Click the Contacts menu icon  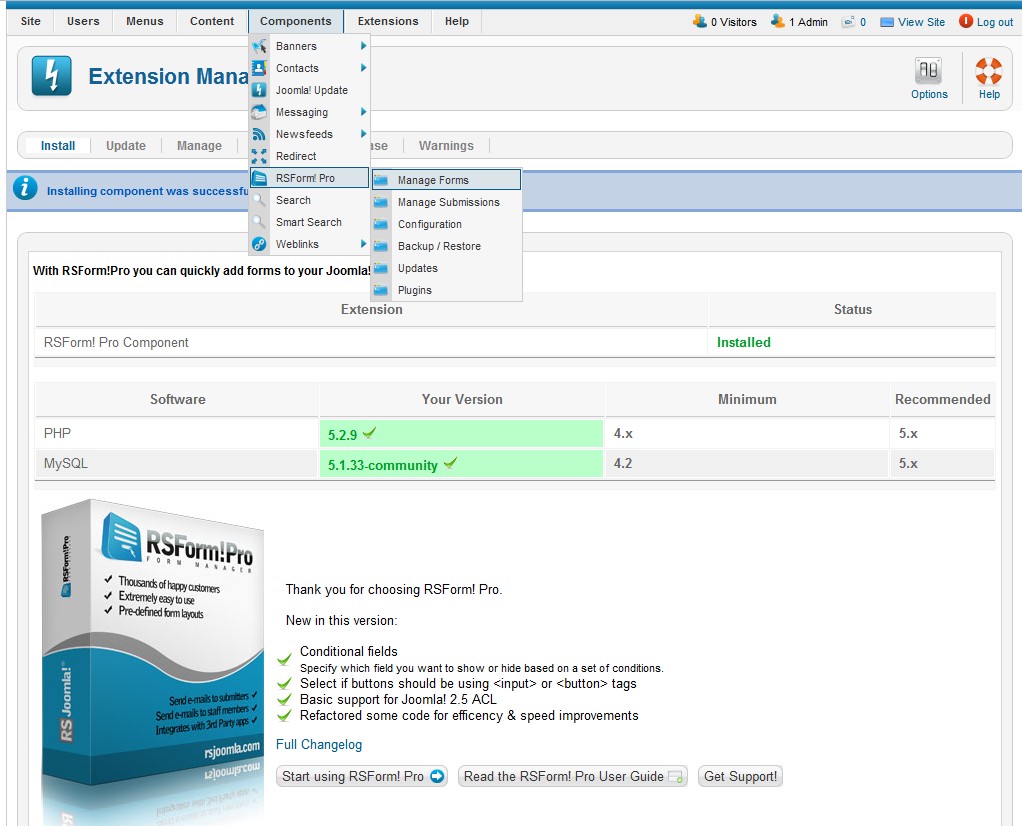(259, 68)
